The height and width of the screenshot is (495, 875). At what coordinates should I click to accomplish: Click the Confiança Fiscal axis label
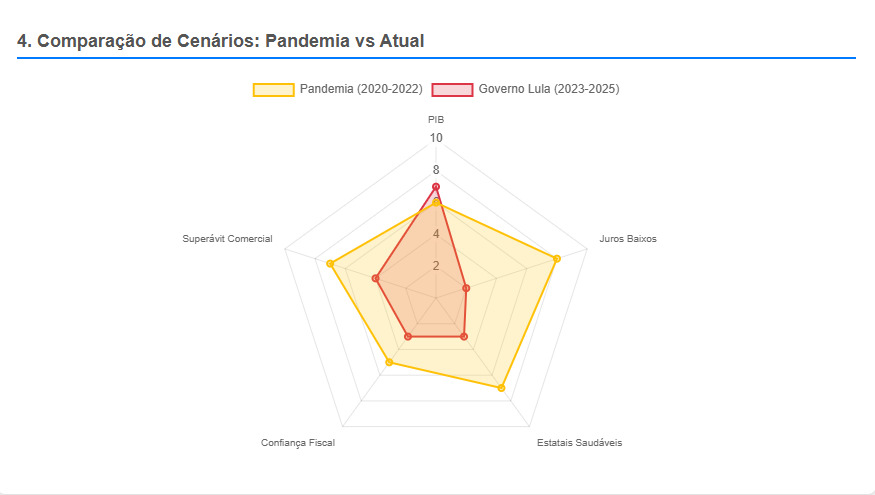pyautogui.click(x=298, y=442)
